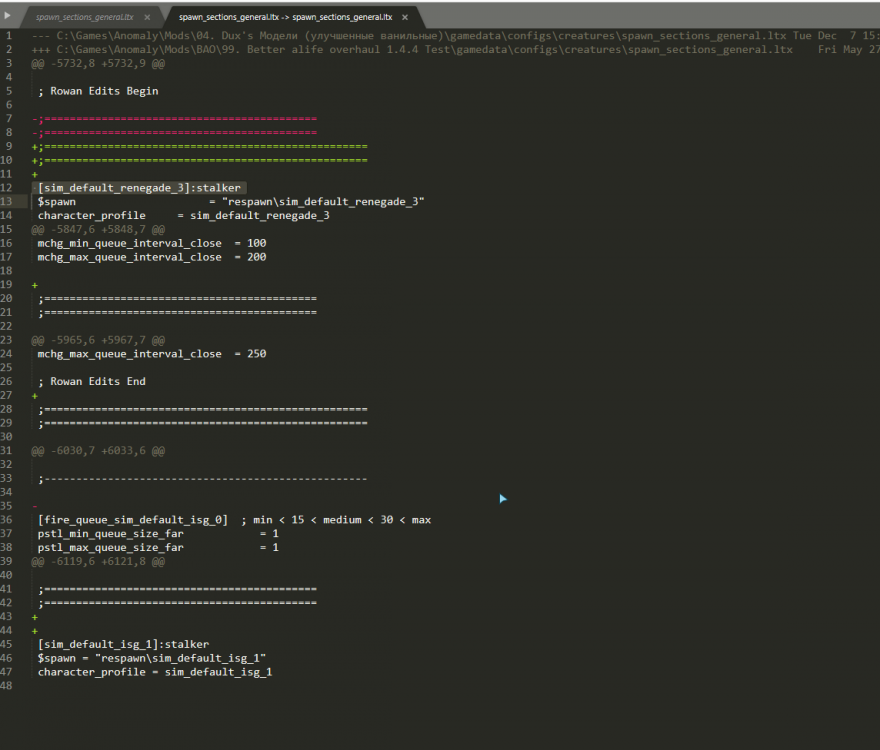Switch to the first spawn_sections_general.ltx tab
880x750 pixels.
coord(84,17)
